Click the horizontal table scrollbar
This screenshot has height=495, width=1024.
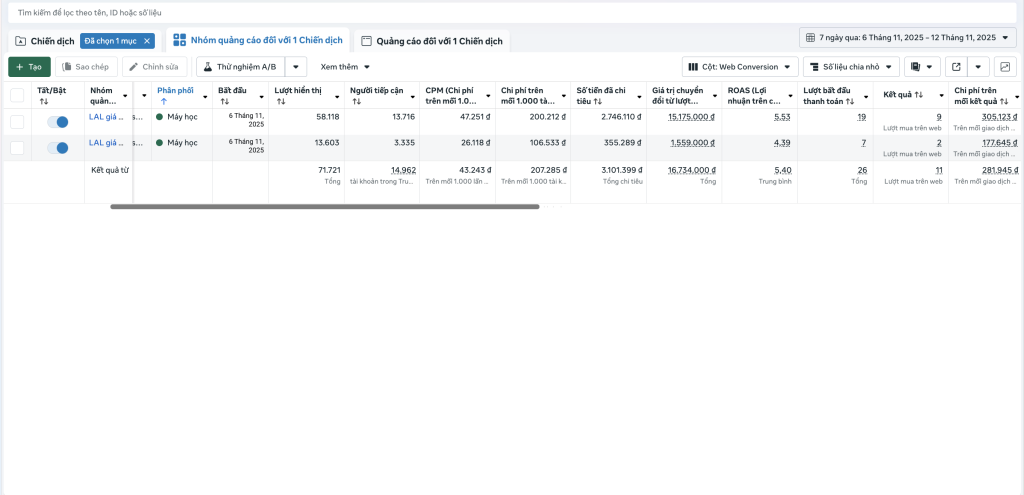pyautogui.click(x=324, y=207)
